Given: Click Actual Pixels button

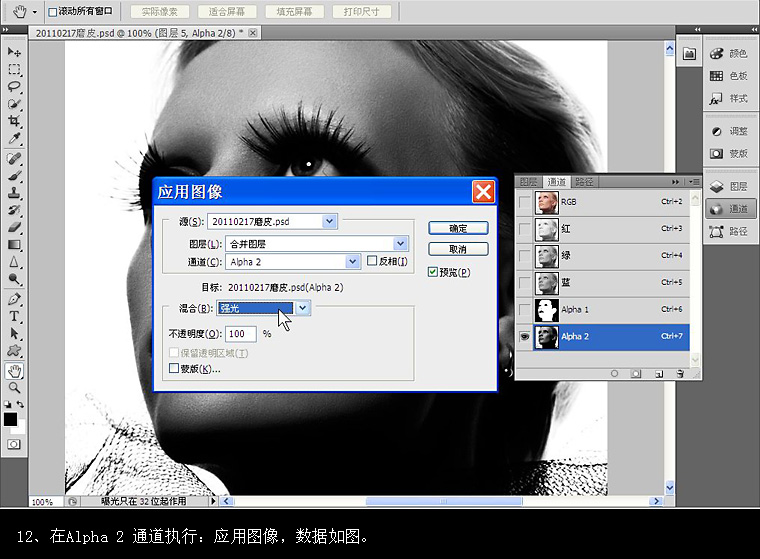Looking at the screenshot, I should click(159, 12).
